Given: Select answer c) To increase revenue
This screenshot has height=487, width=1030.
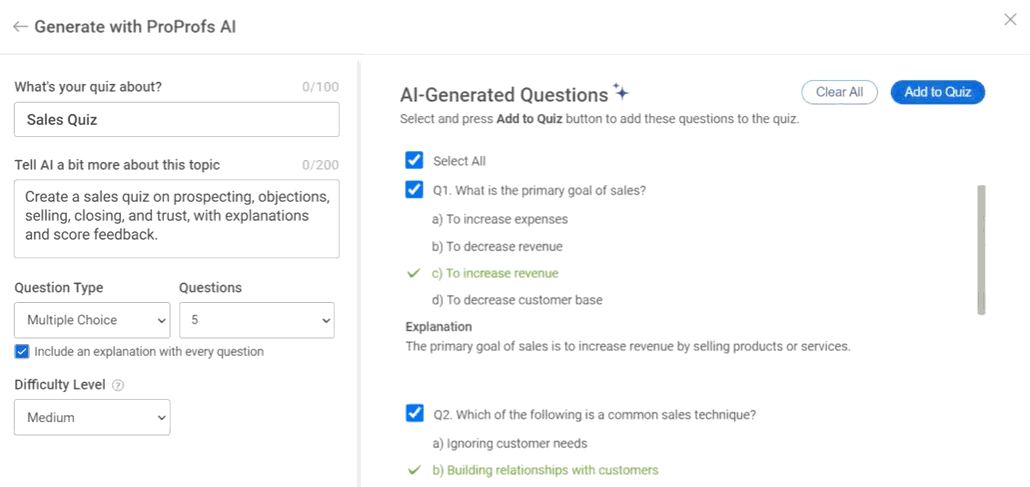Looking at the screenshot, I should (x=495, y=273).
